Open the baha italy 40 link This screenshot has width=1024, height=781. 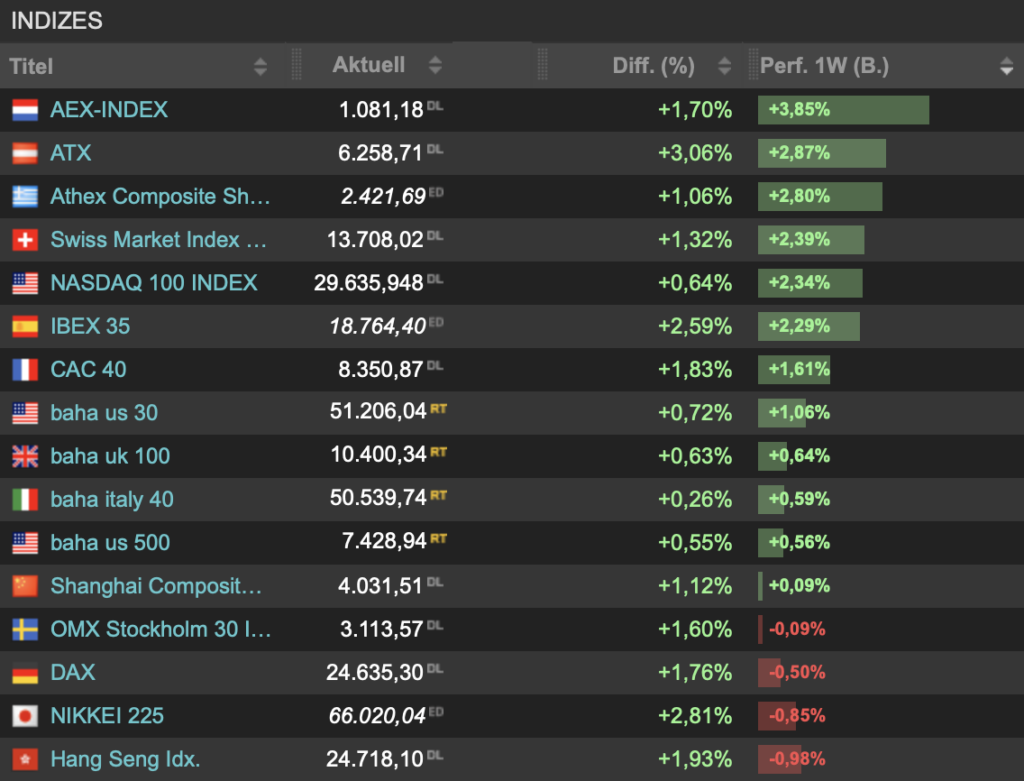pyautogui.click(x=112, y=500)
